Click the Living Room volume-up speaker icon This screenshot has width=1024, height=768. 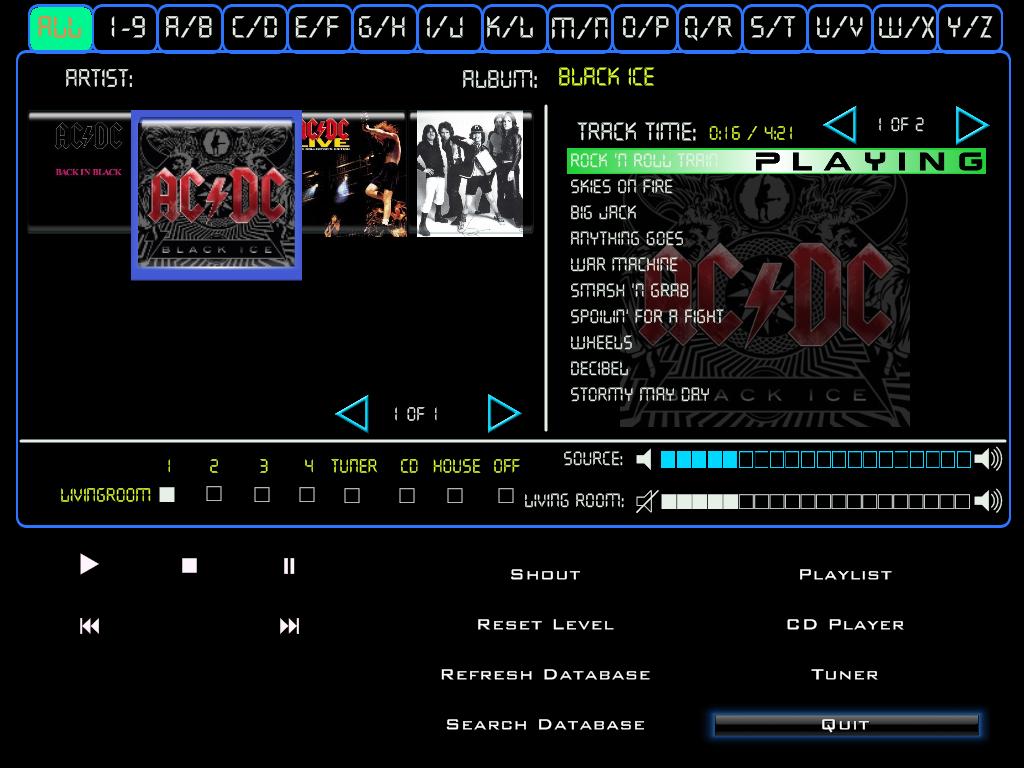coord(987,502)
